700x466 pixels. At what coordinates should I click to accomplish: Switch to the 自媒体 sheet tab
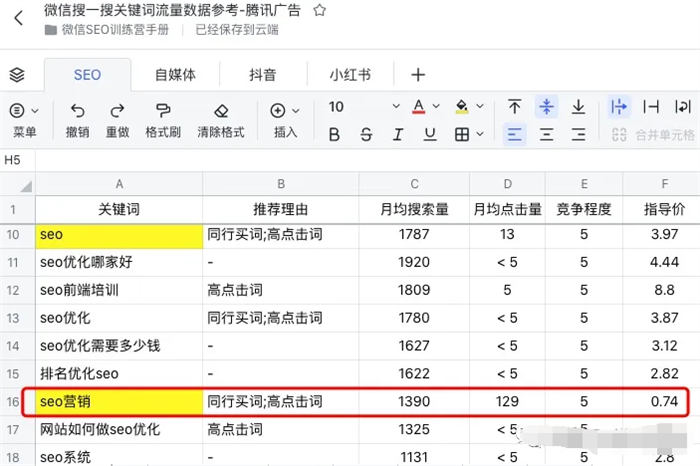point(175,75)
